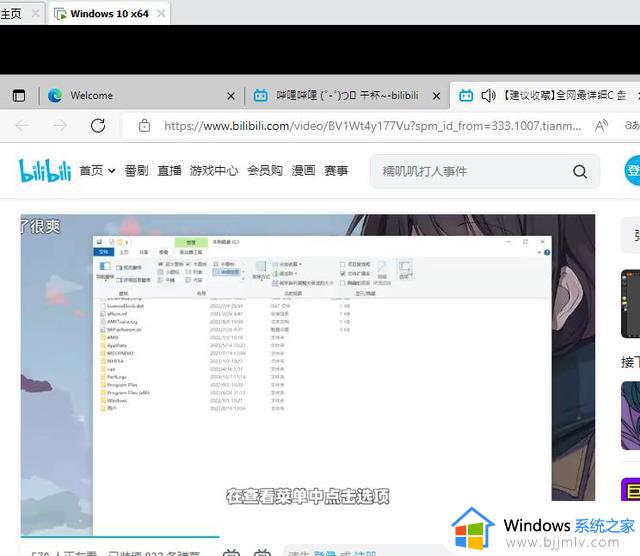Click the search magnifier icon
This screenshot has width=640, height=556.
click(580, 171)
